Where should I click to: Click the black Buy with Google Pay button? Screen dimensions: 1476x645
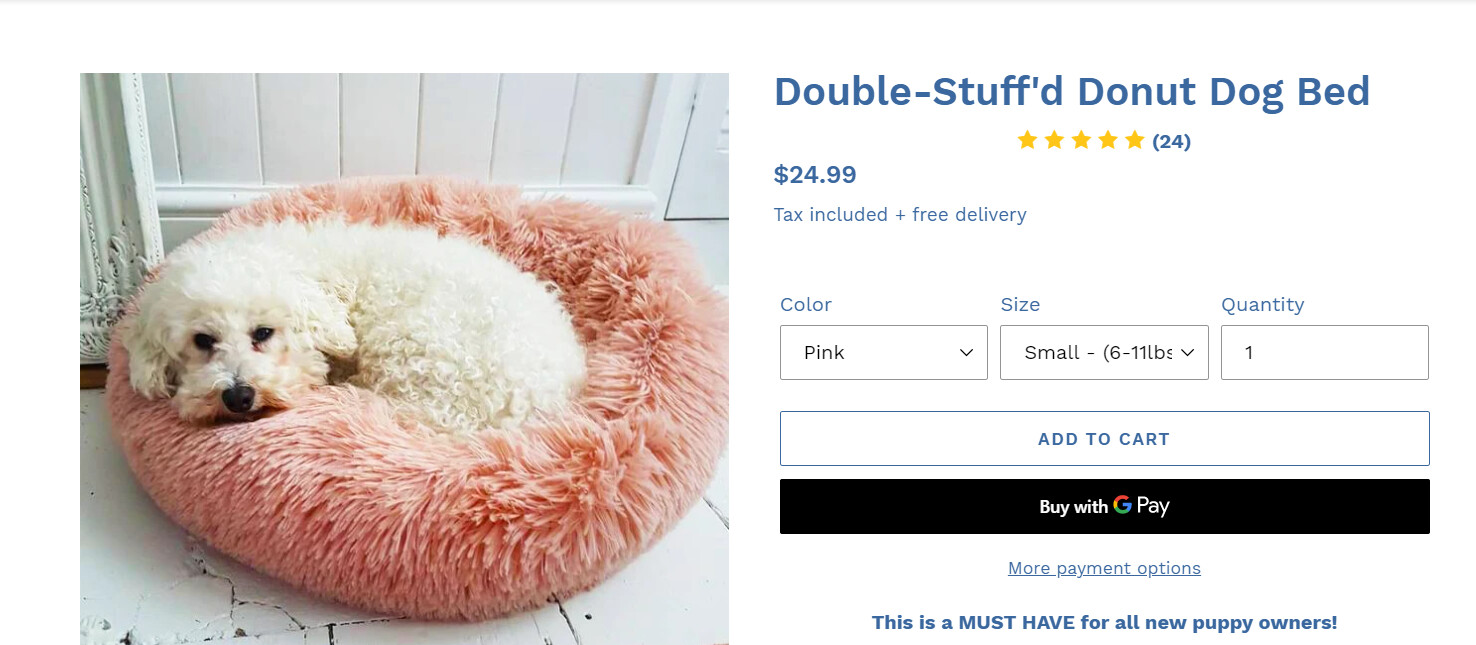pos(1104,506)
